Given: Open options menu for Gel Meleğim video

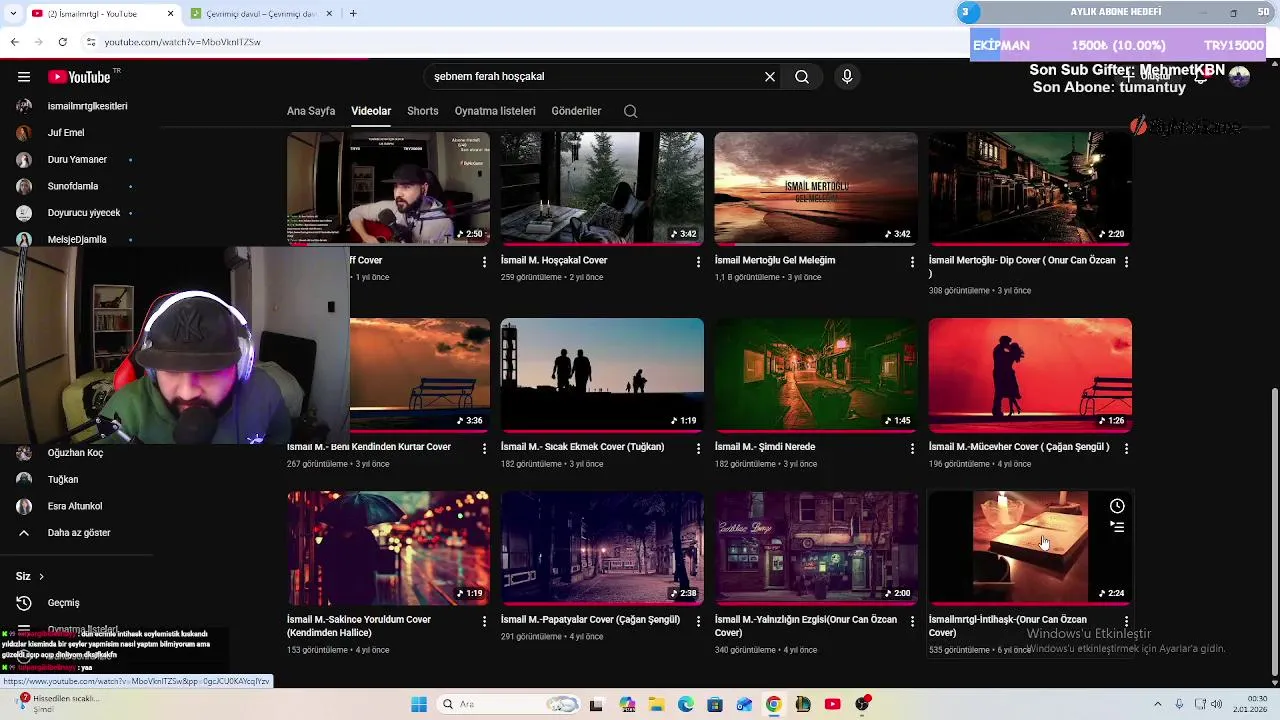Looking at the screenshot, I should coord(912,262).
